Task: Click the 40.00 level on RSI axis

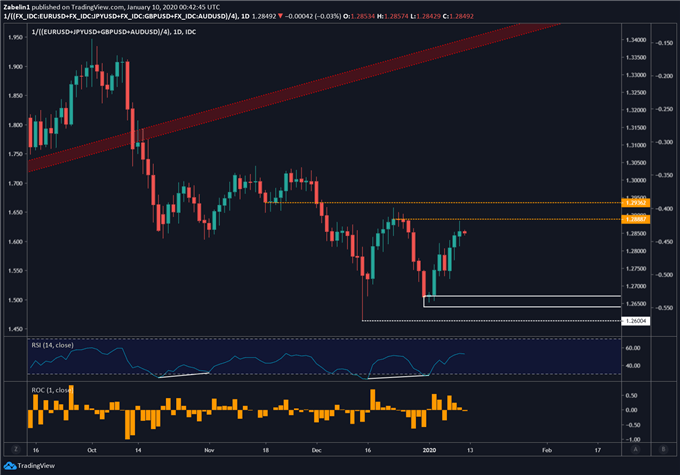Action: click(x=633, y=365)
